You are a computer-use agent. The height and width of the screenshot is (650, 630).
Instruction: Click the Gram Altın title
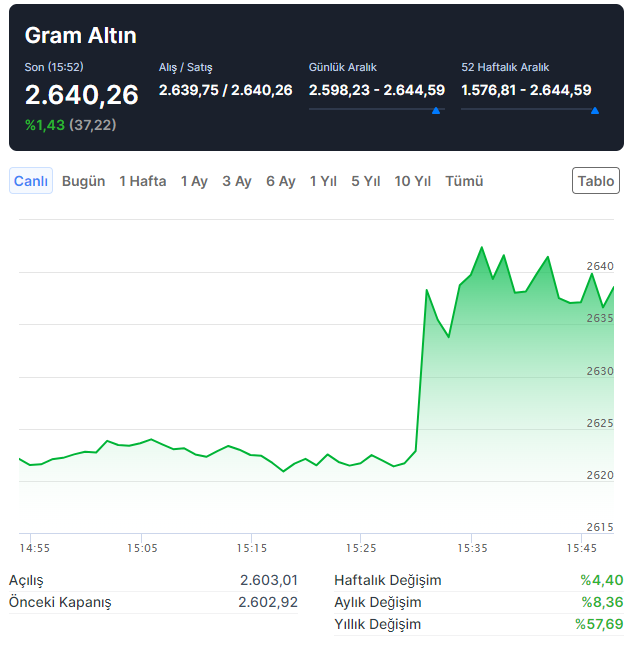pyautogui.click(x=80, y=36)
